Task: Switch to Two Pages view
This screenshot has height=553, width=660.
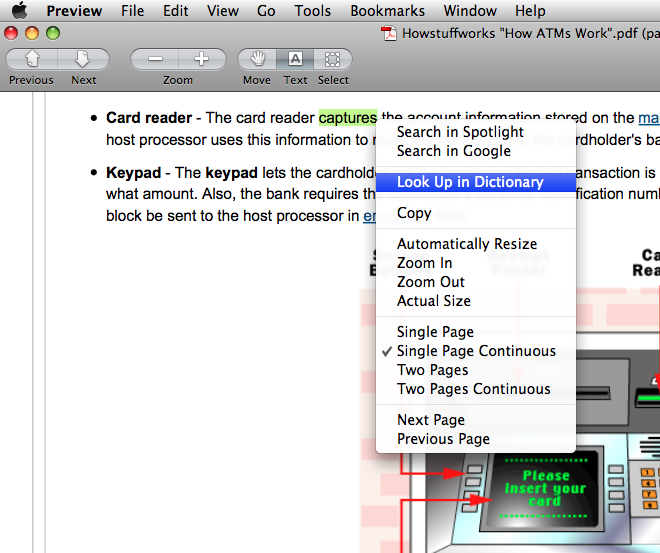Action: pyautogui.click(x=476, y=370)
